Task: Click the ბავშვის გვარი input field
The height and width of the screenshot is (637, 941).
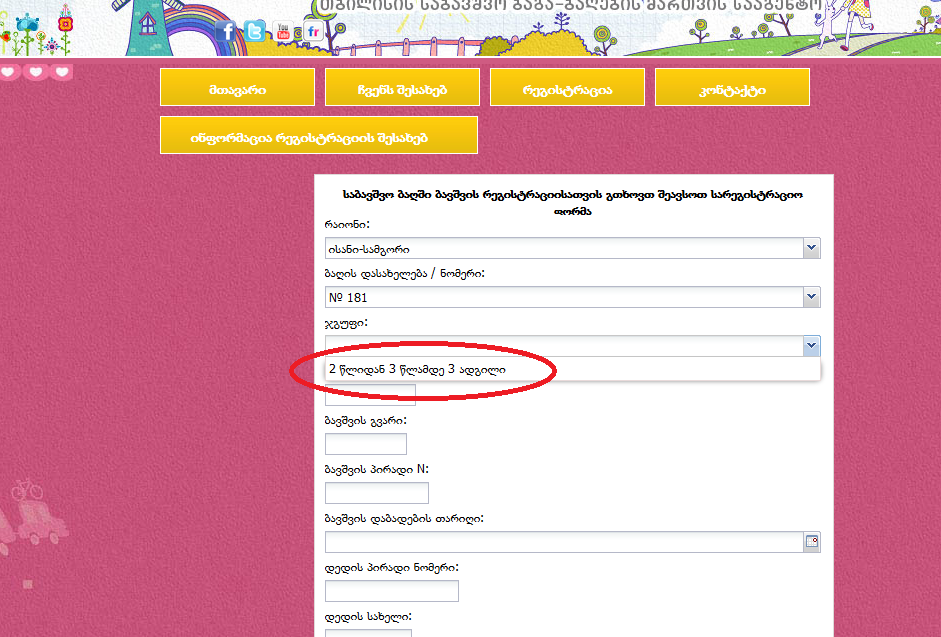Action: pyautogui.click(x=365, y=444)
